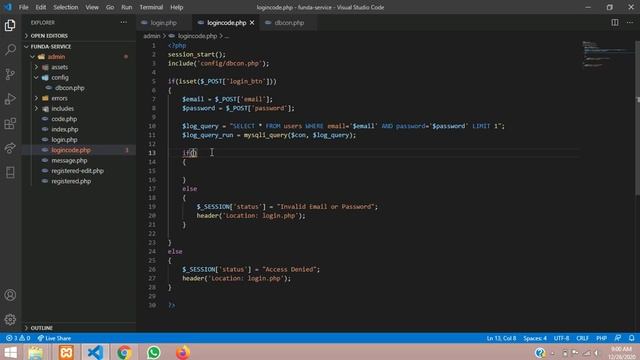Open registered-edit.php in the explorer tree
Image resolution: width=640 pixels, height=360 pixels.
pyautogui.click(x=78, y=171)
